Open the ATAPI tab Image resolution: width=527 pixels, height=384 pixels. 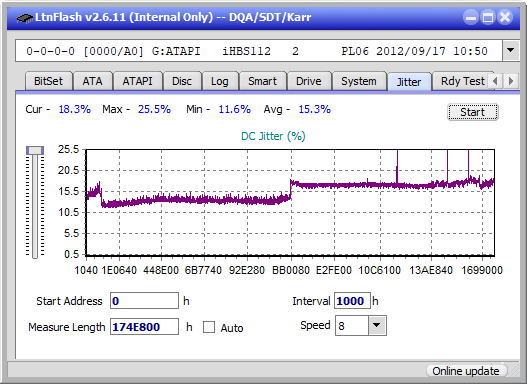(137, 81)
